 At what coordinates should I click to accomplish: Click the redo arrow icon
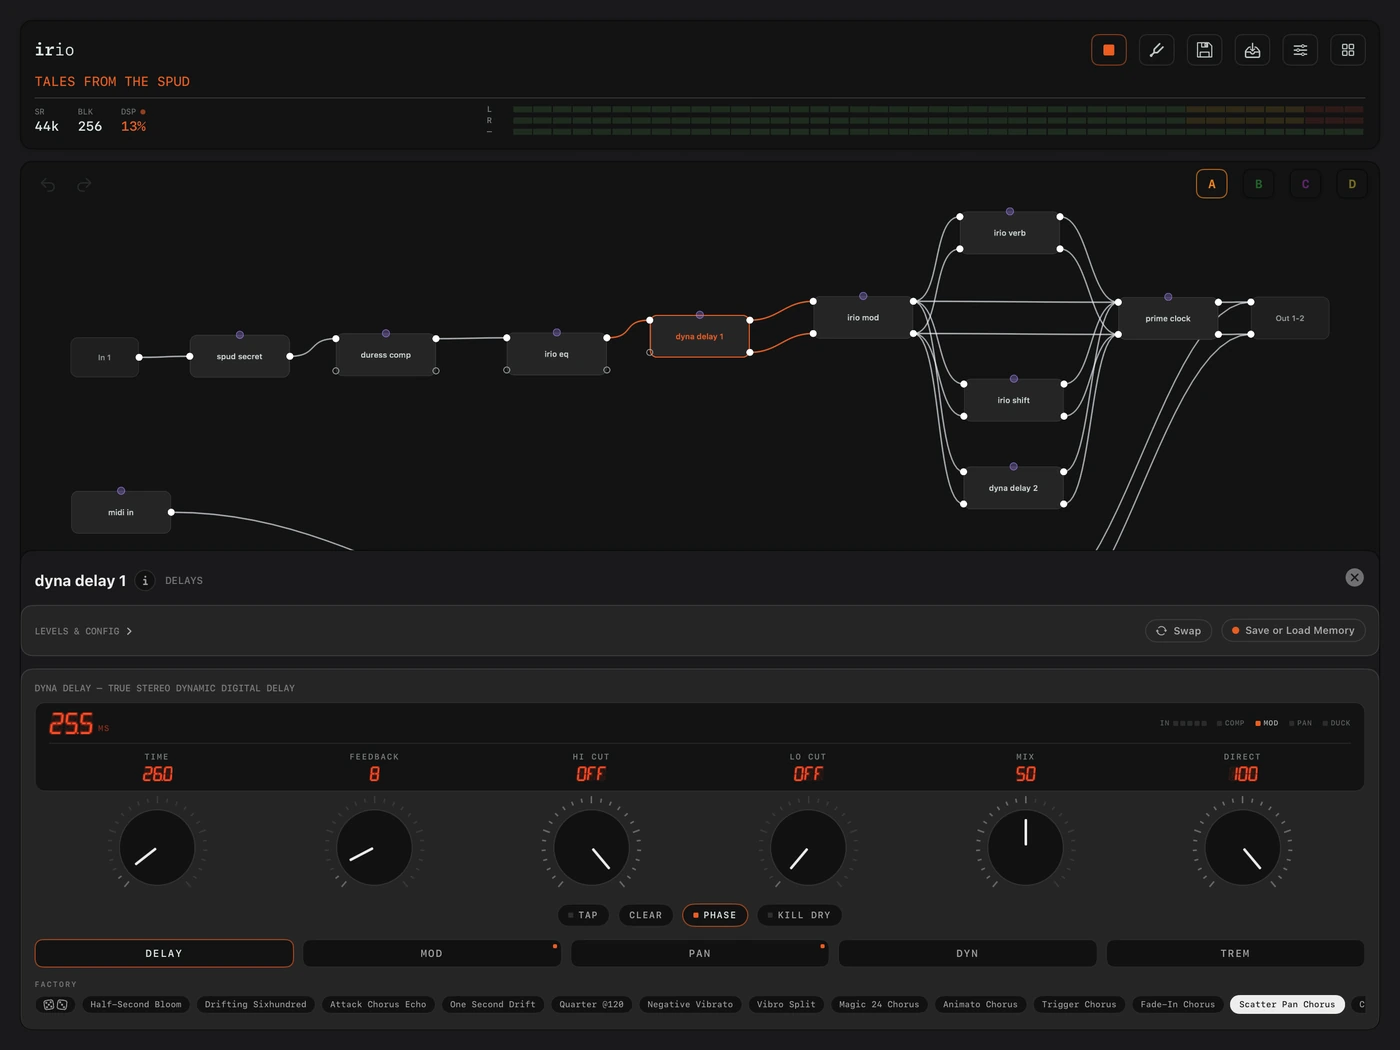pos(84,185)
